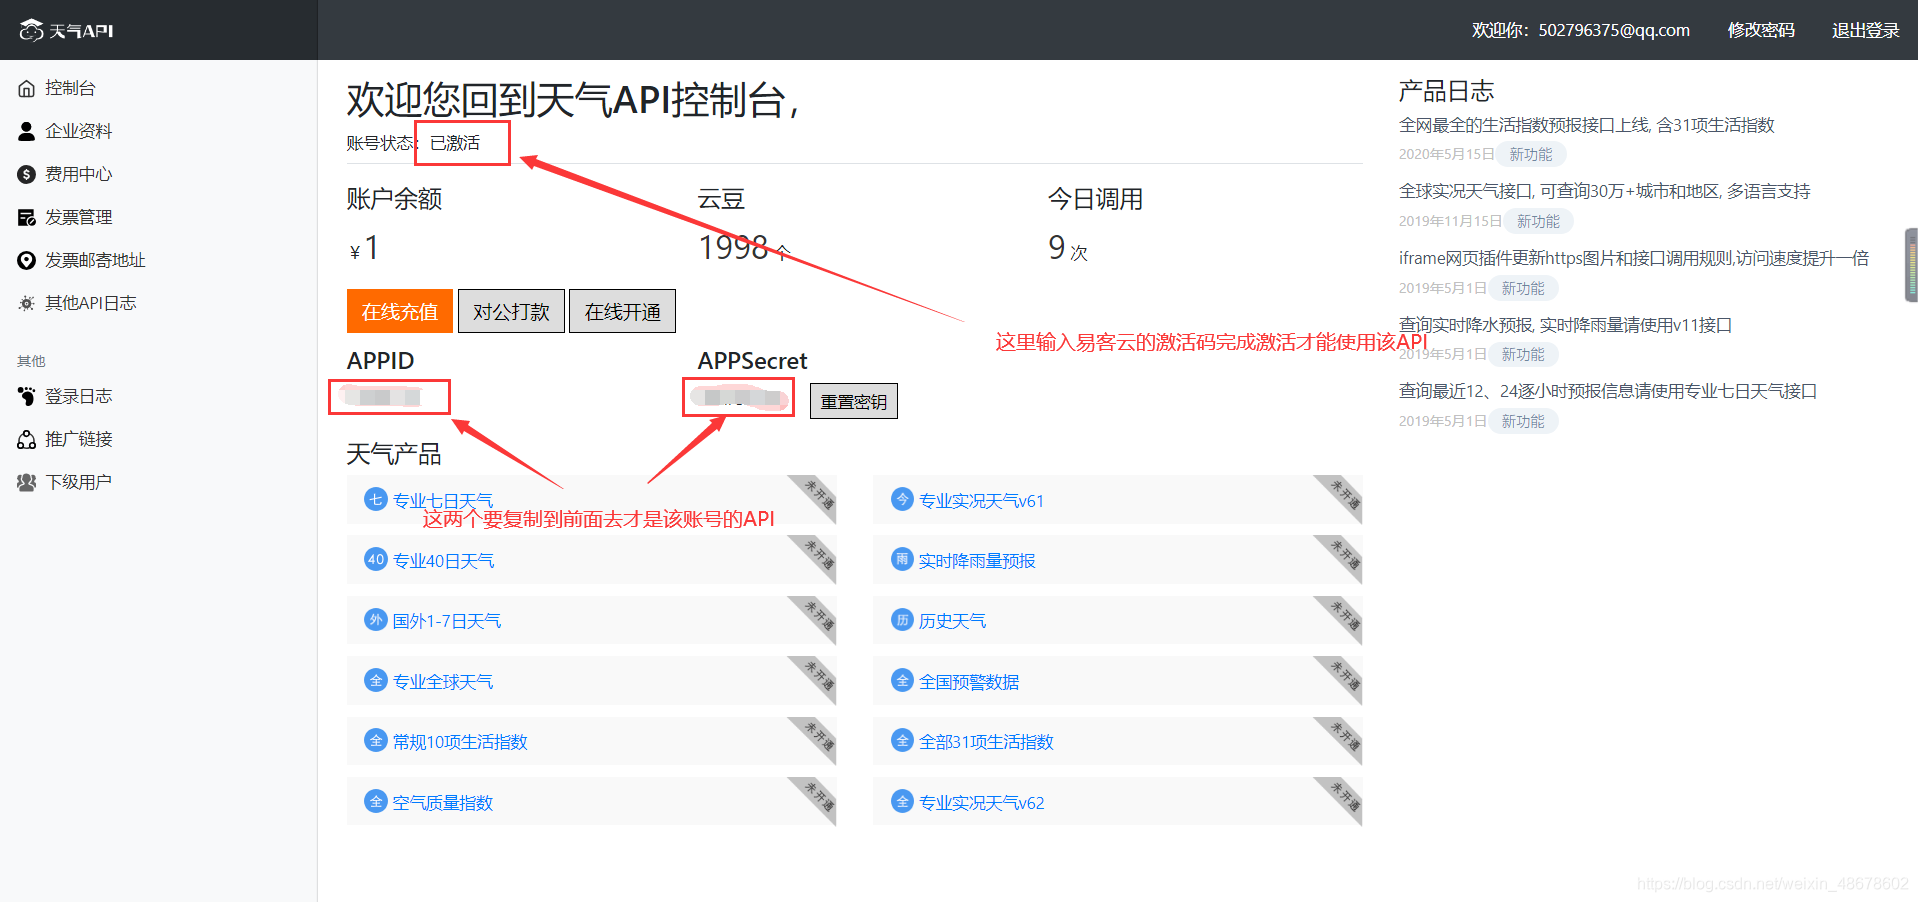Click the round icon for 空气质量指数
1918x902 pixels.
click(x=376, y=801)
